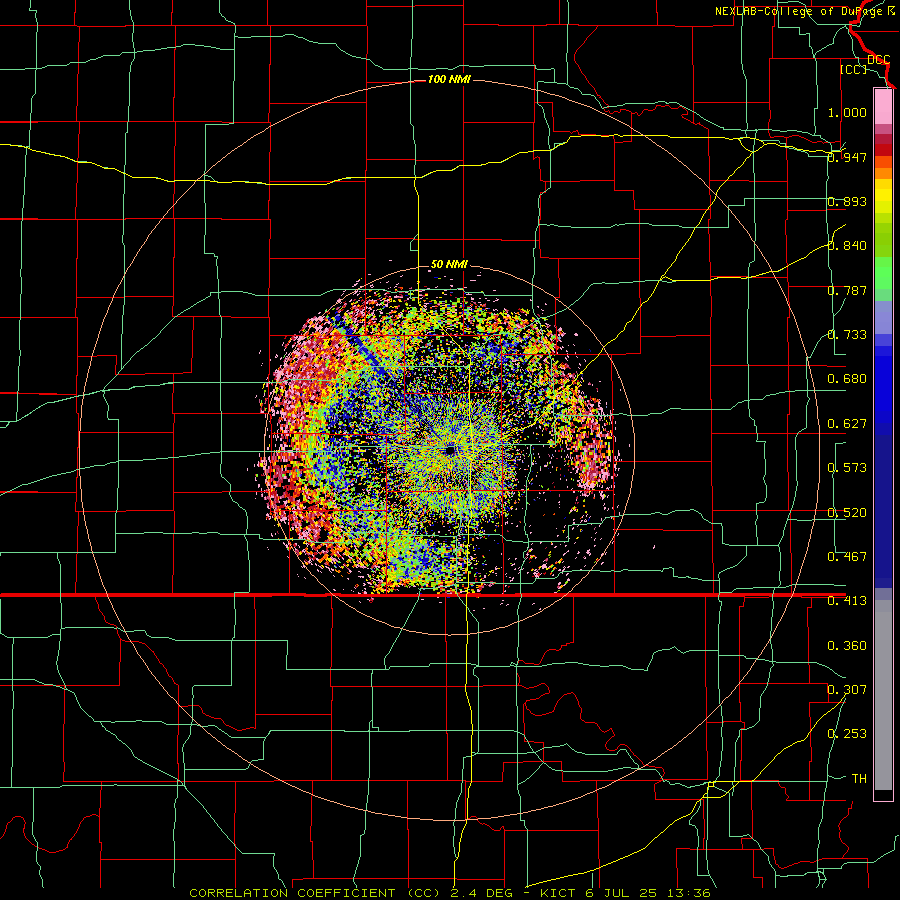
Task: Select the 0.787 scale value
Action: click(x=847, y=290)
